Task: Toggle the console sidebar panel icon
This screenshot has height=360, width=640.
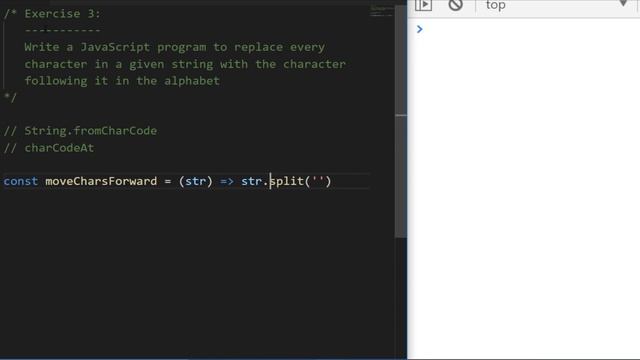Action: pyautogui.click(x=423, y=5)
